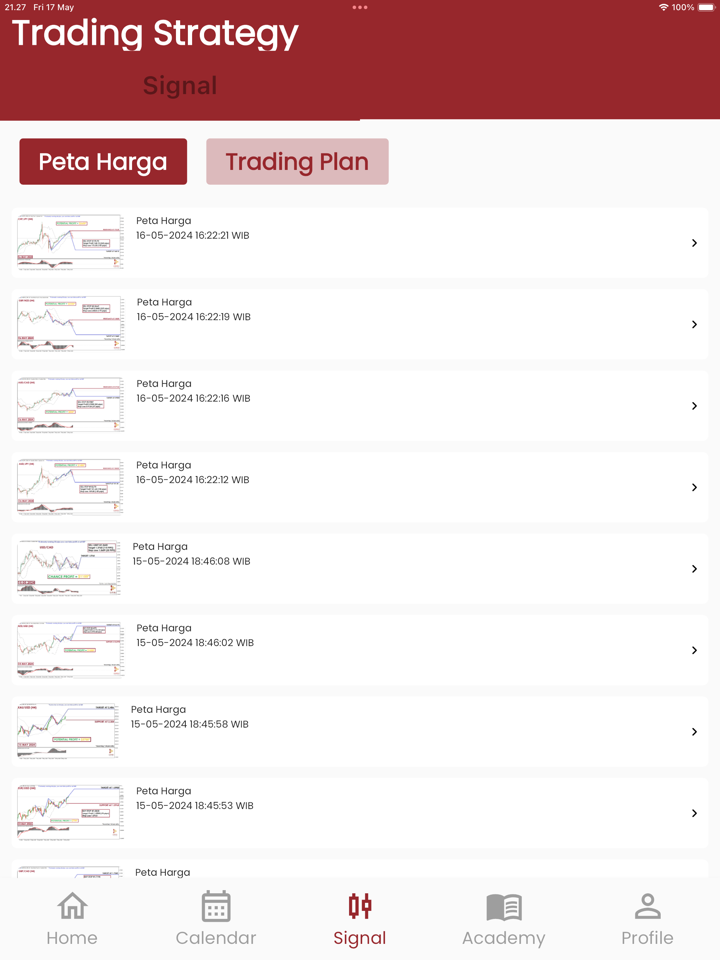Tap the Wi-Fi icon in status bar

tap(663, 7)
